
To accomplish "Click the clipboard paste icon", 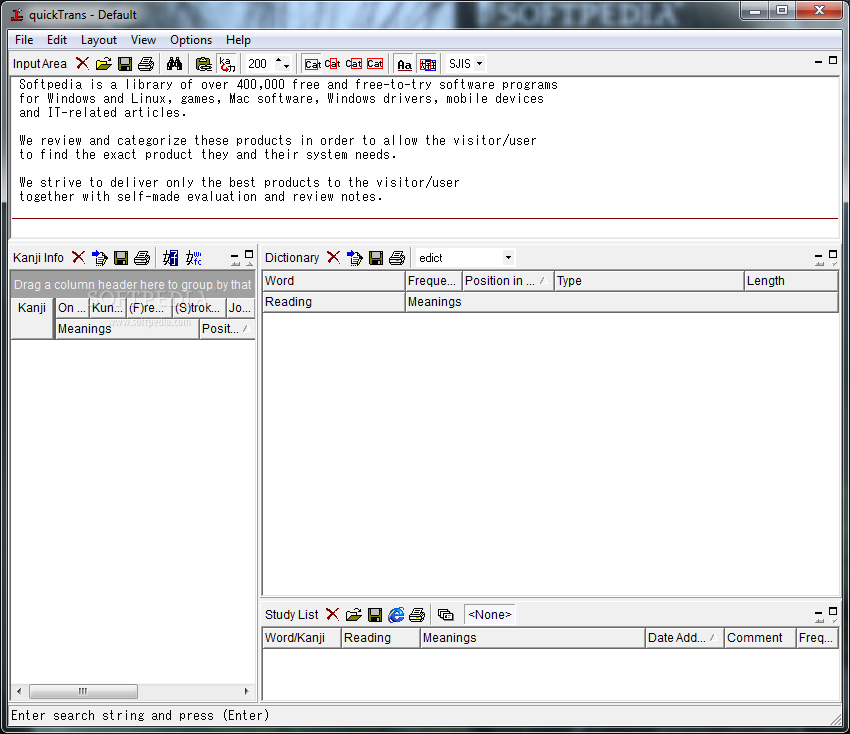I will [203, 63].
